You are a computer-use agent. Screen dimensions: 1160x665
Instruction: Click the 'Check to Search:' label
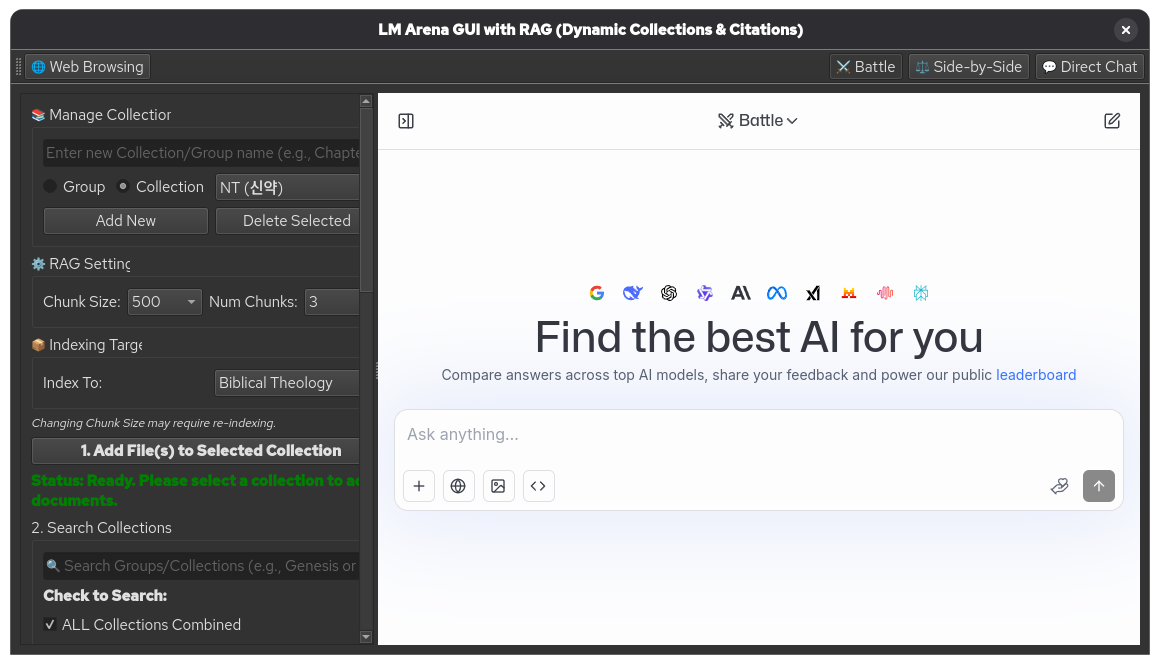(105, 595)
